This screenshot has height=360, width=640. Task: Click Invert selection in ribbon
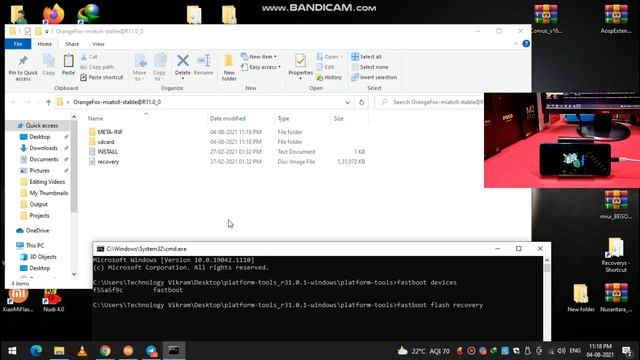[x=374, y=77]
